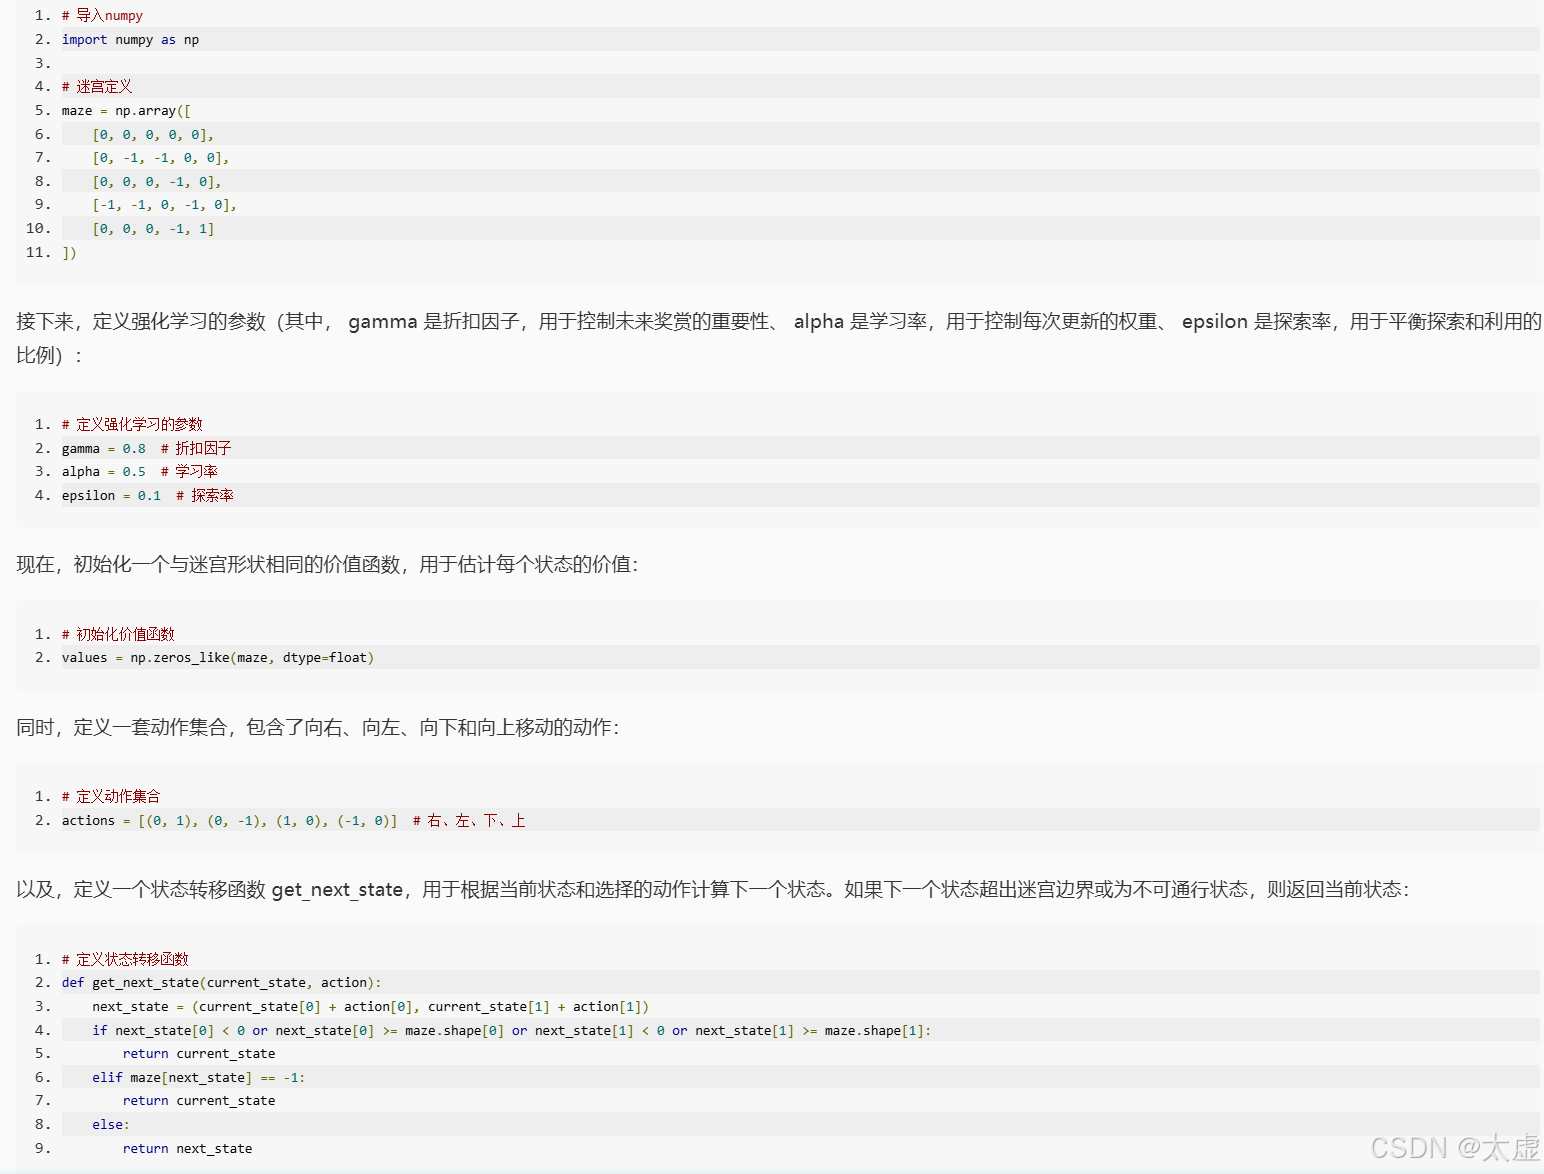
Task: Click the paragraph mentioning 'get_next_state'
Action: click(713, 889)
